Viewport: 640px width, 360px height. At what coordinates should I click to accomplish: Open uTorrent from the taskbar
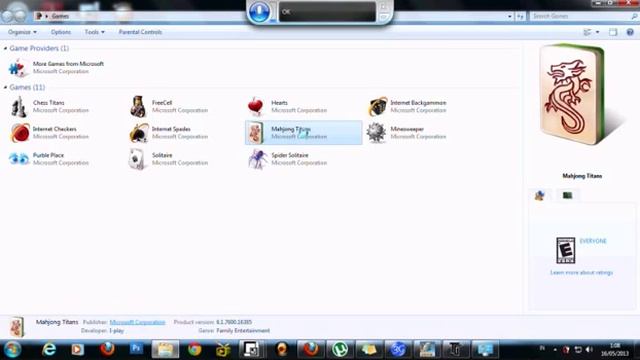click(340, 349)
